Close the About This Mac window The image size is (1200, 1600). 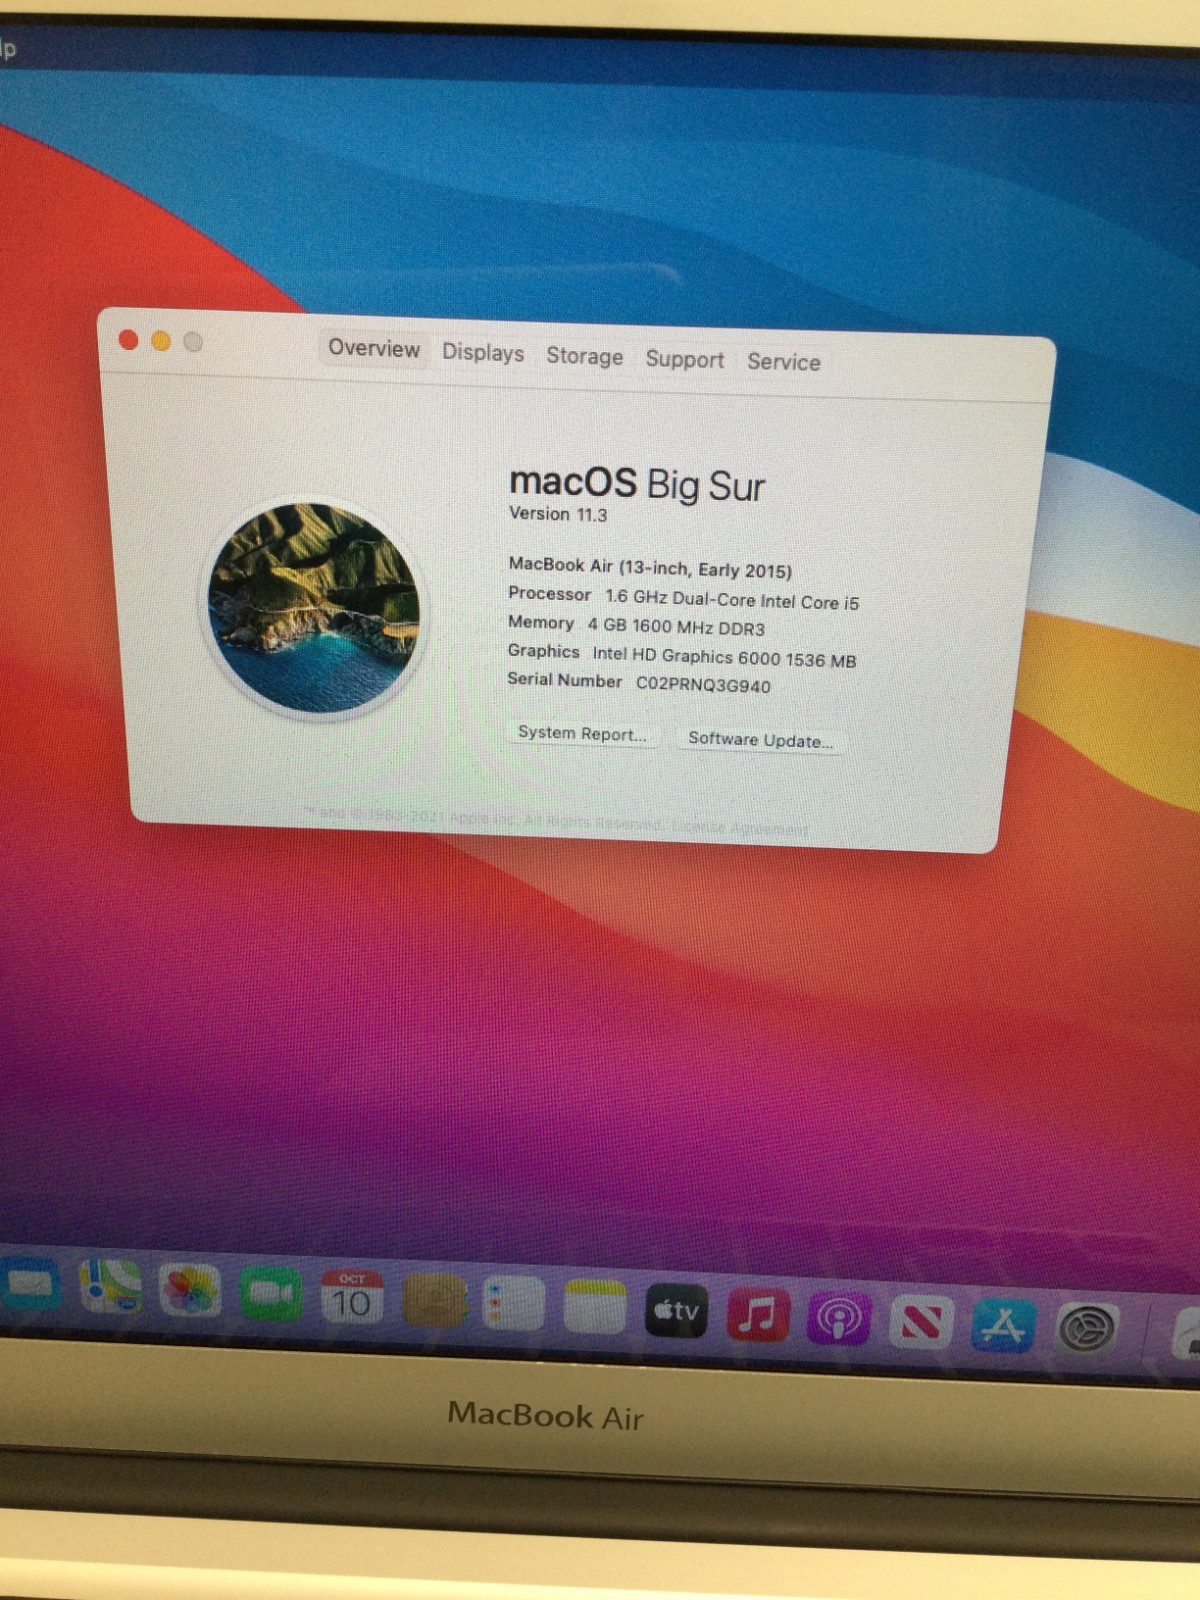click(x=128, y=340)
